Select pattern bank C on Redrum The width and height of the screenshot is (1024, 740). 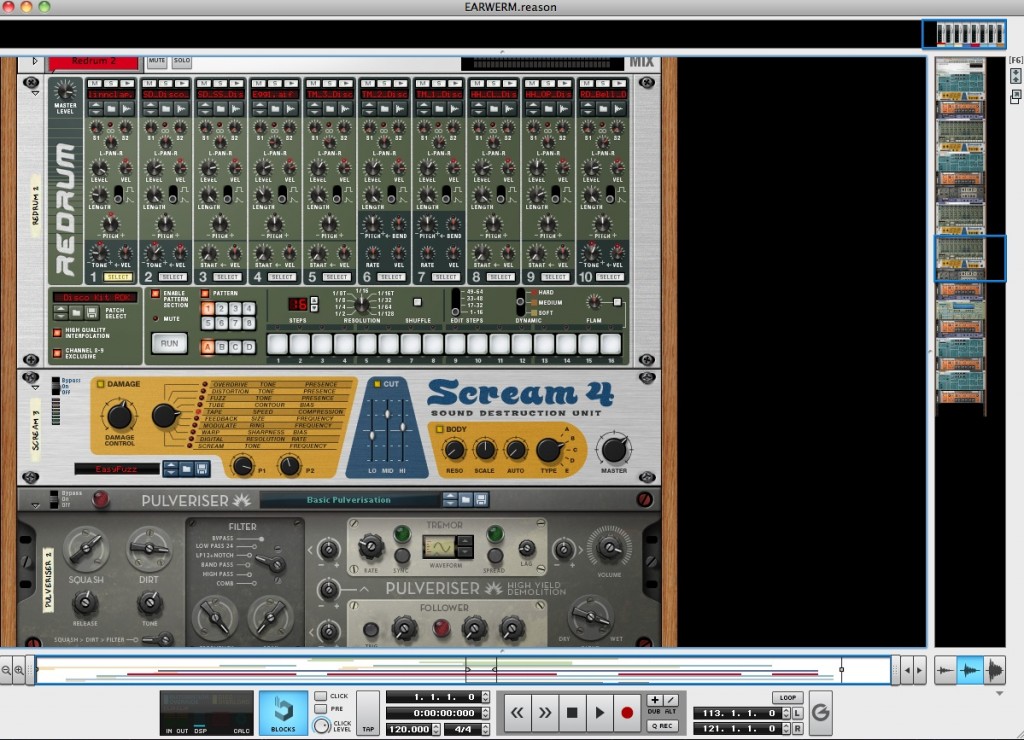235,347
